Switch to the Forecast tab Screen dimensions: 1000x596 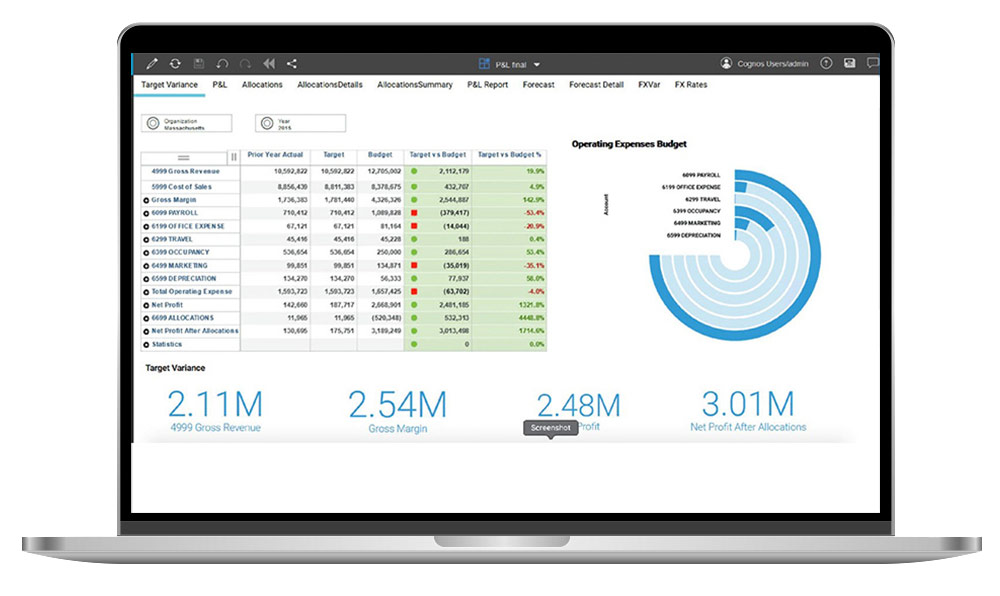538,85
